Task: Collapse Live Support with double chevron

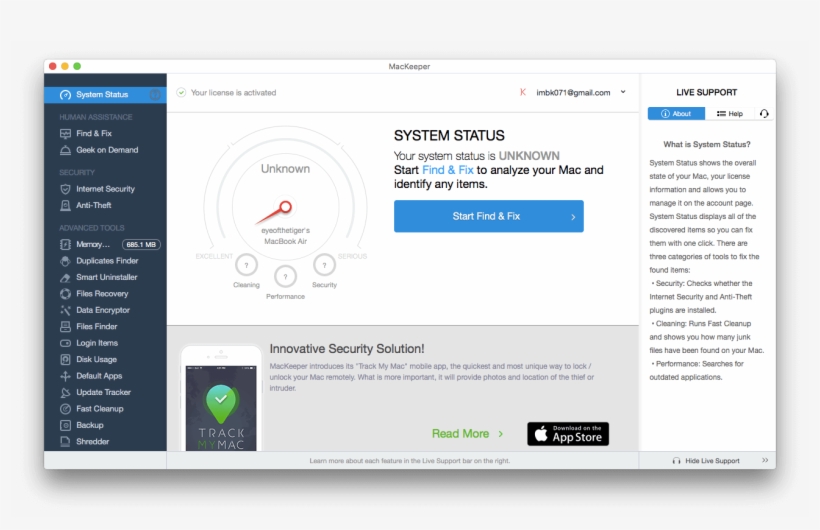Action: [x=765, y=460]
